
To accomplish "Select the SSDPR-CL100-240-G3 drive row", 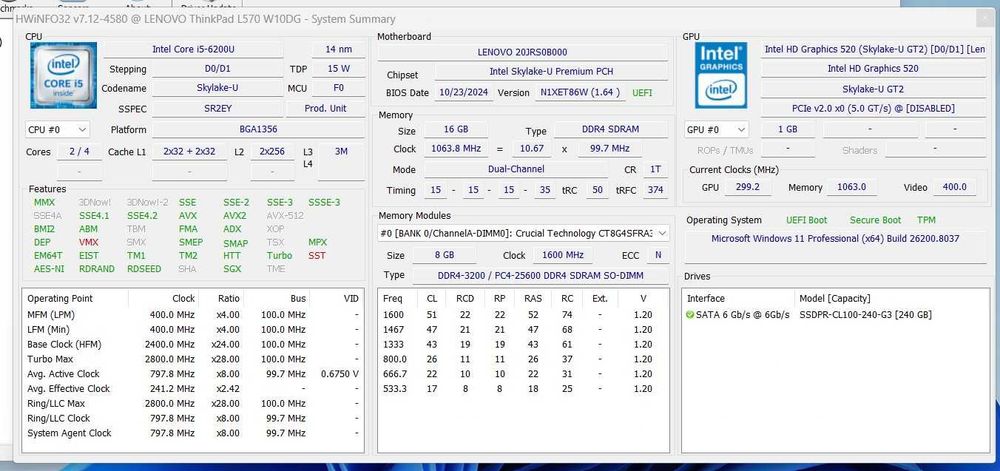I will [x=835, y=315].
